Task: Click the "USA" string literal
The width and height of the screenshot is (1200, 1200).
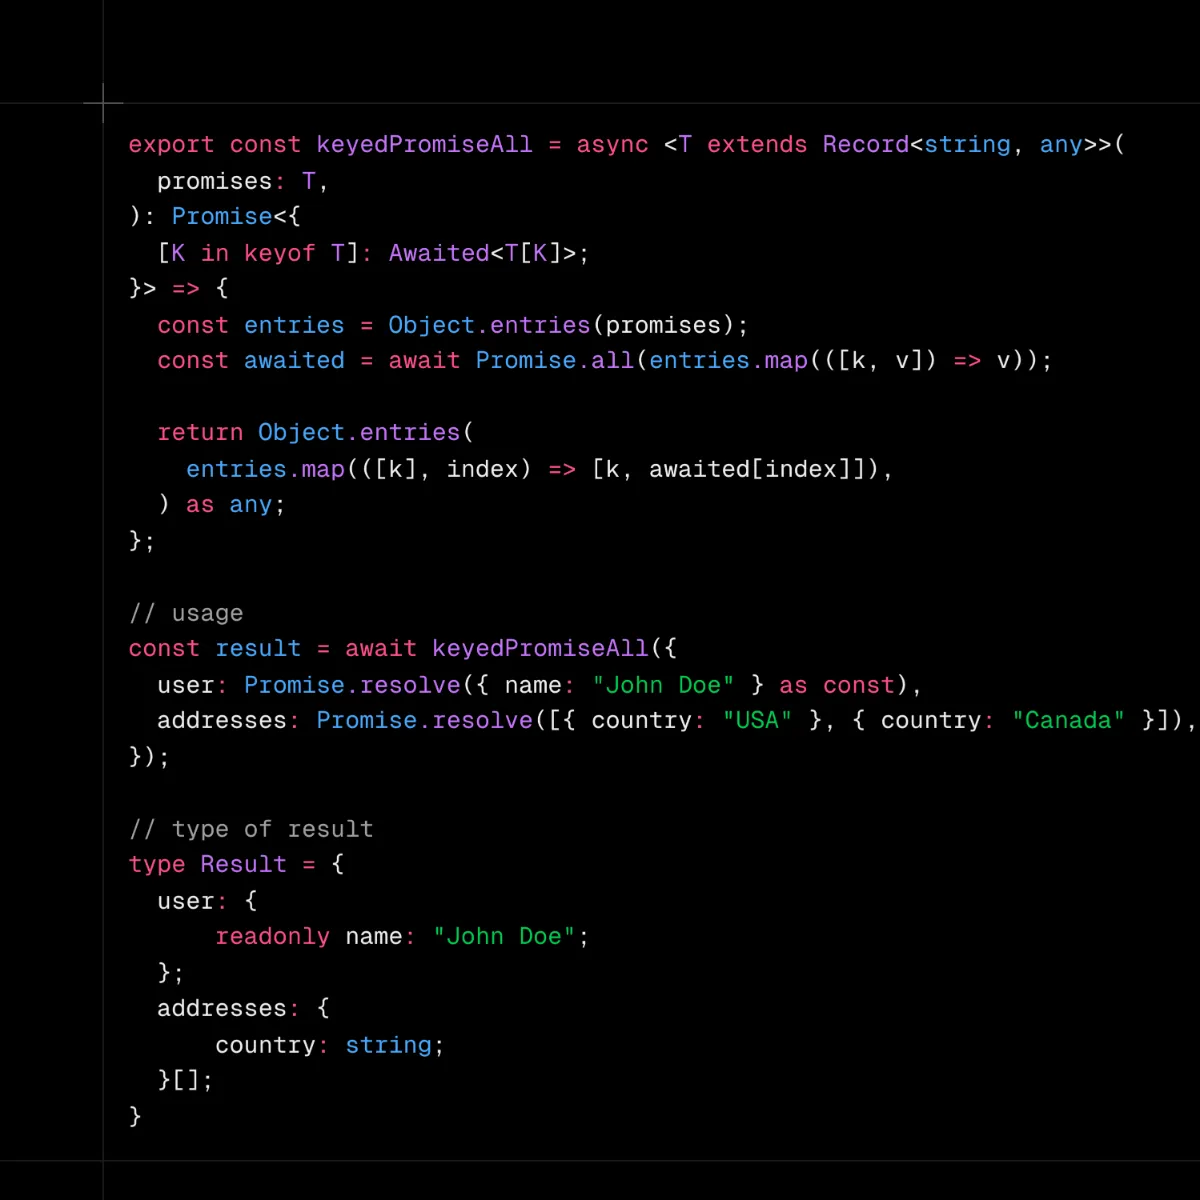Action: (757, 721)
